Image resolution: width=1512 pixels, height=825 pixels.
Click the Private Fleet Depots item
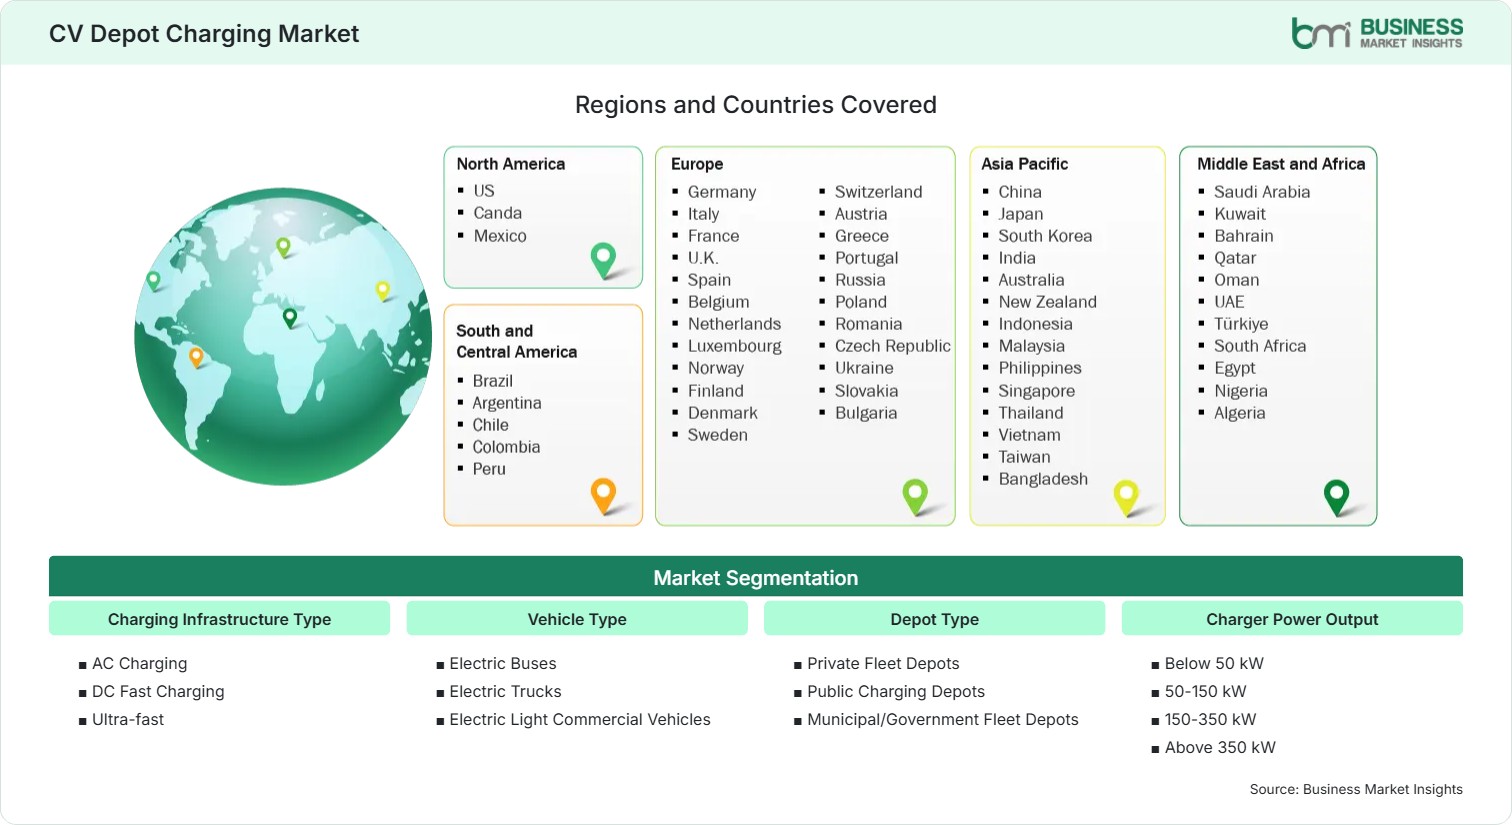click(x=883, y=663)
